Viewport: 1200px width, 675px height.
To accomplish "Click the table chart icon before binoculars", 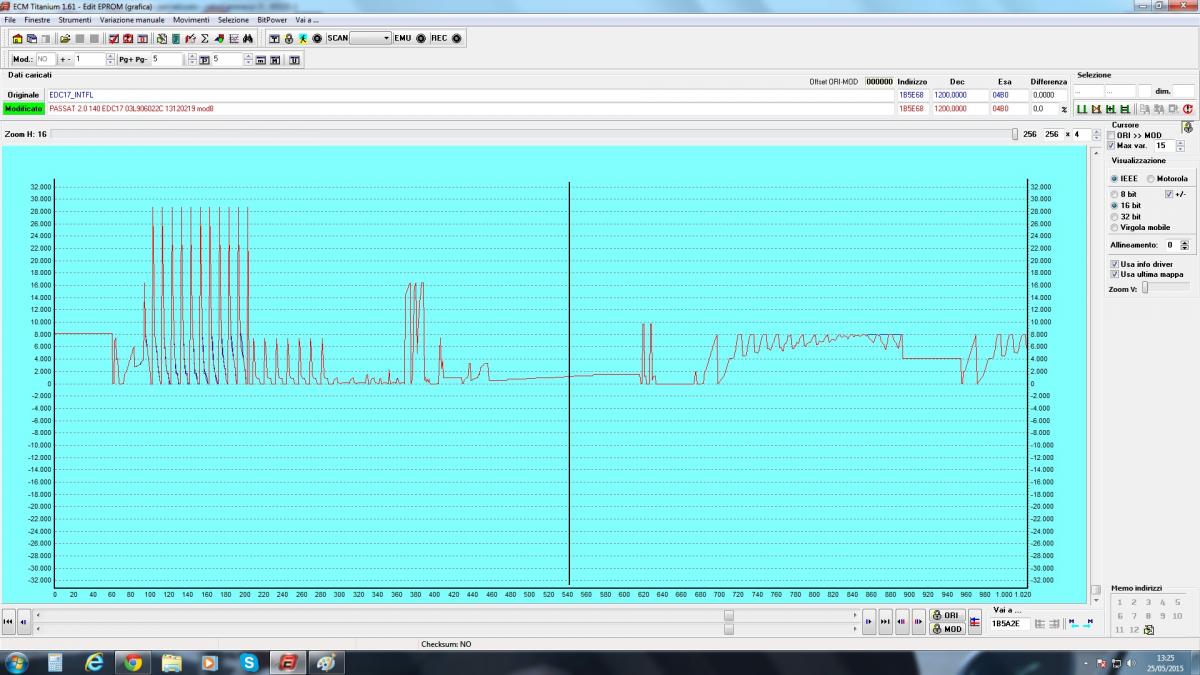I will point(234,38).
